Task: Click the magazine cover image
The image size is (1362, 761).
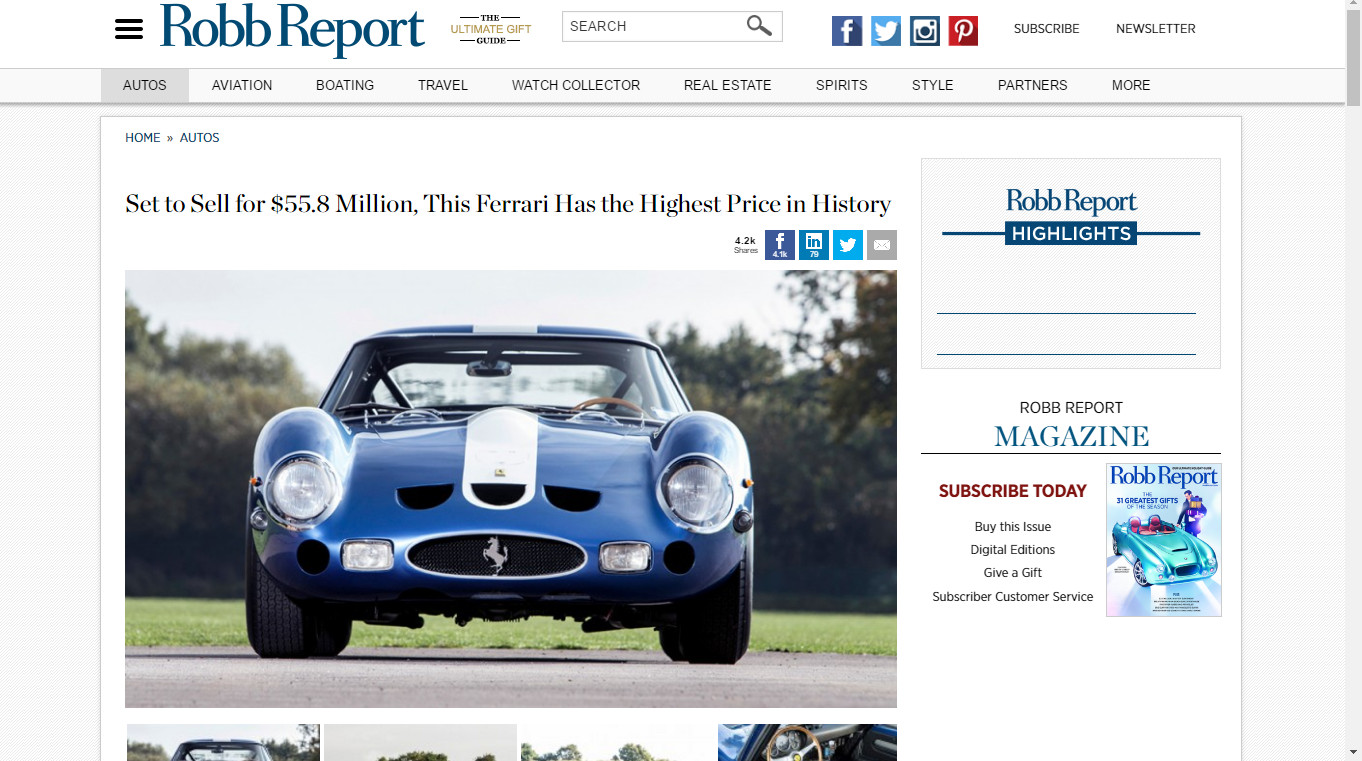Action: click(1164, 539)
